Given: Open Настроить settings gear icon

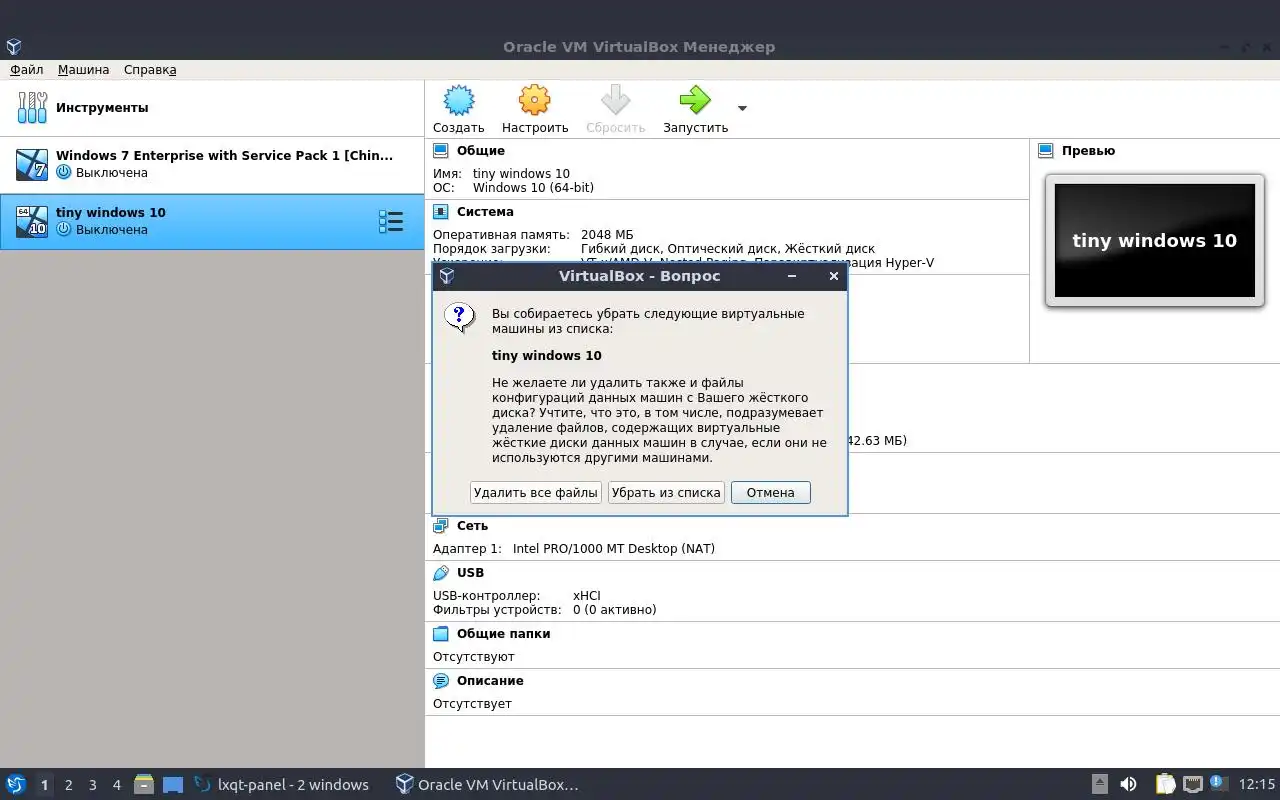Looking at the screenshot, I should (535, 100).
